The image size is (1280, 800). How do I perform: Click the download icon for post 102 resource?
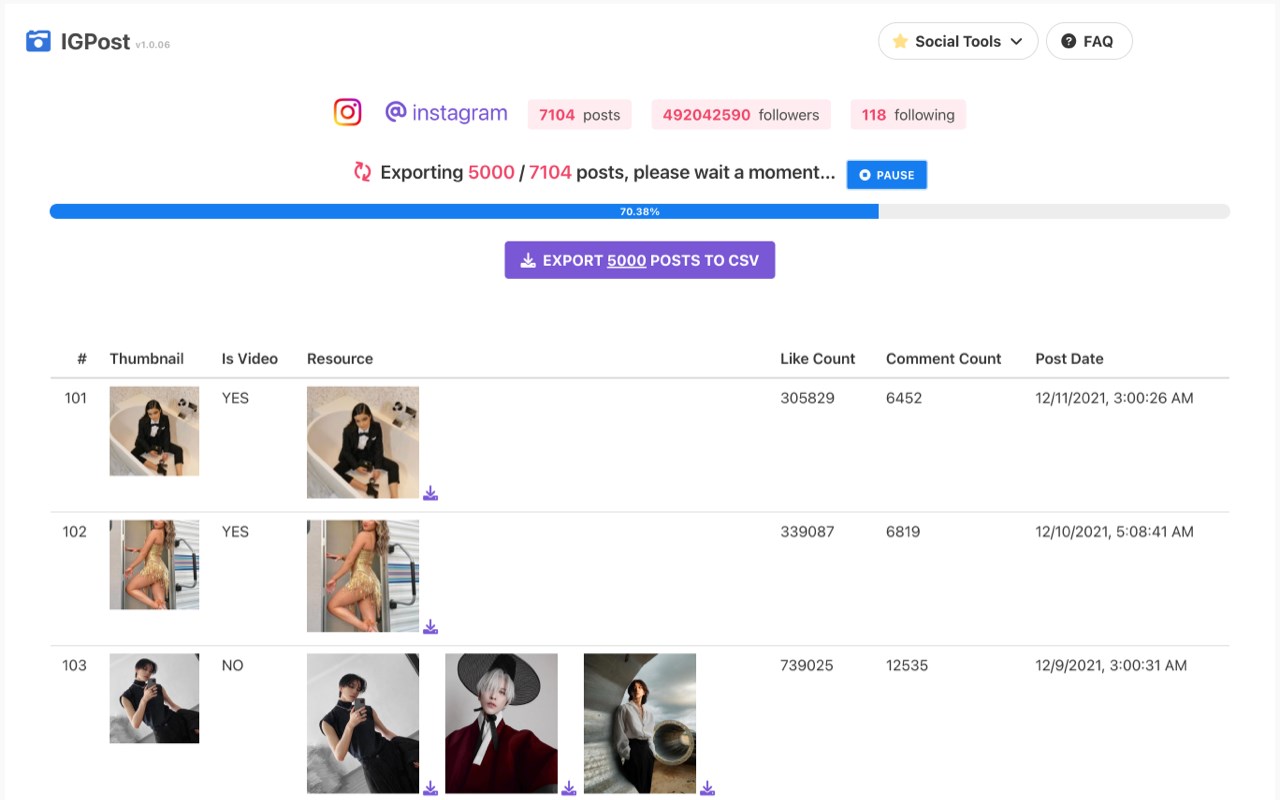430,627
